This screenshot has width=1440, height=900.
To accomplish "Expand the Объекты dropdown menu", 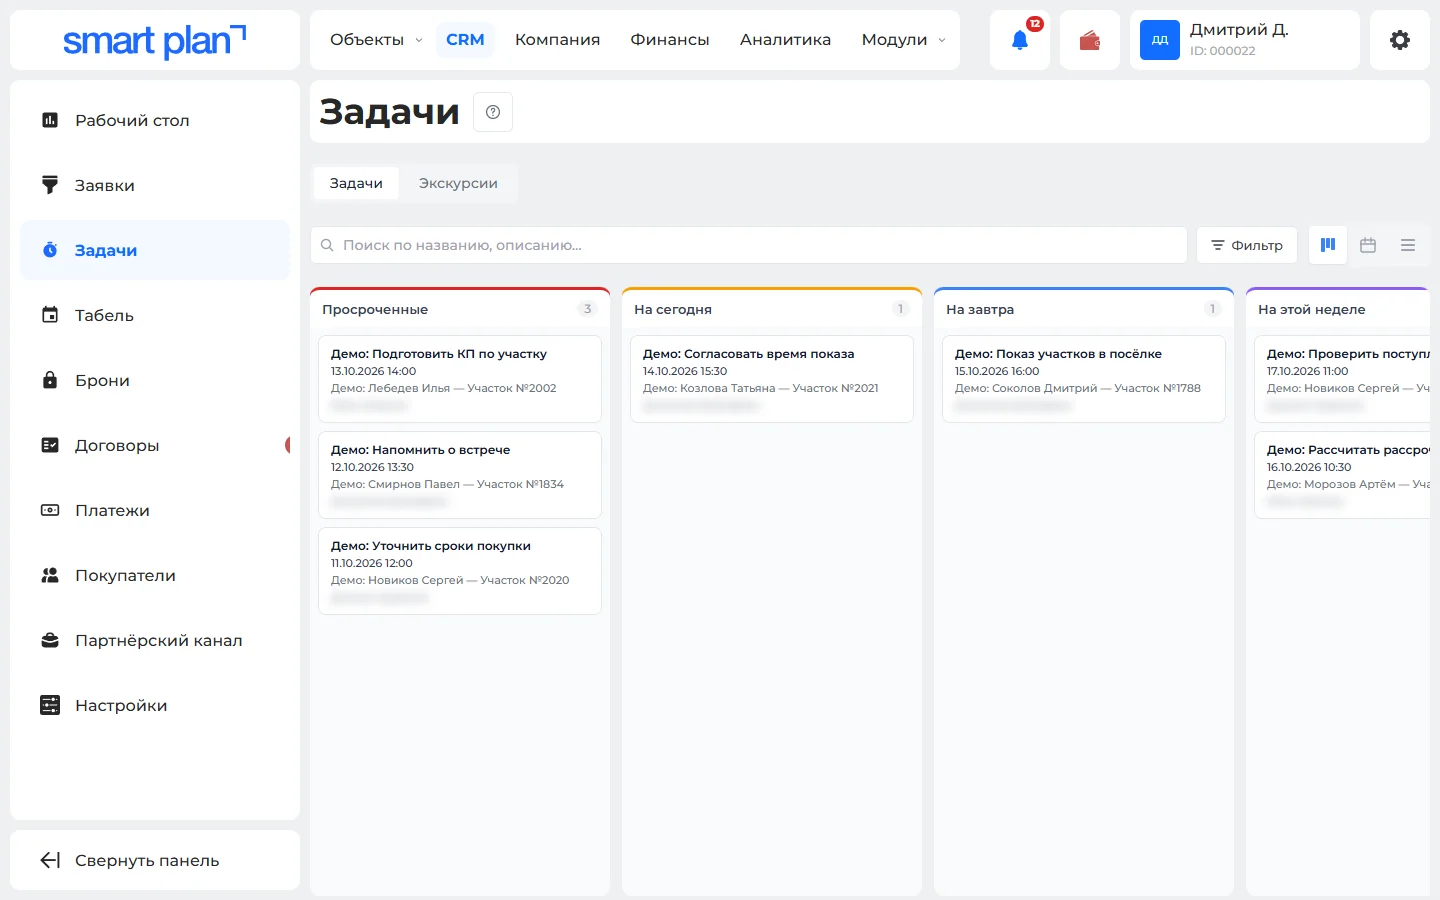I will 376,40.
